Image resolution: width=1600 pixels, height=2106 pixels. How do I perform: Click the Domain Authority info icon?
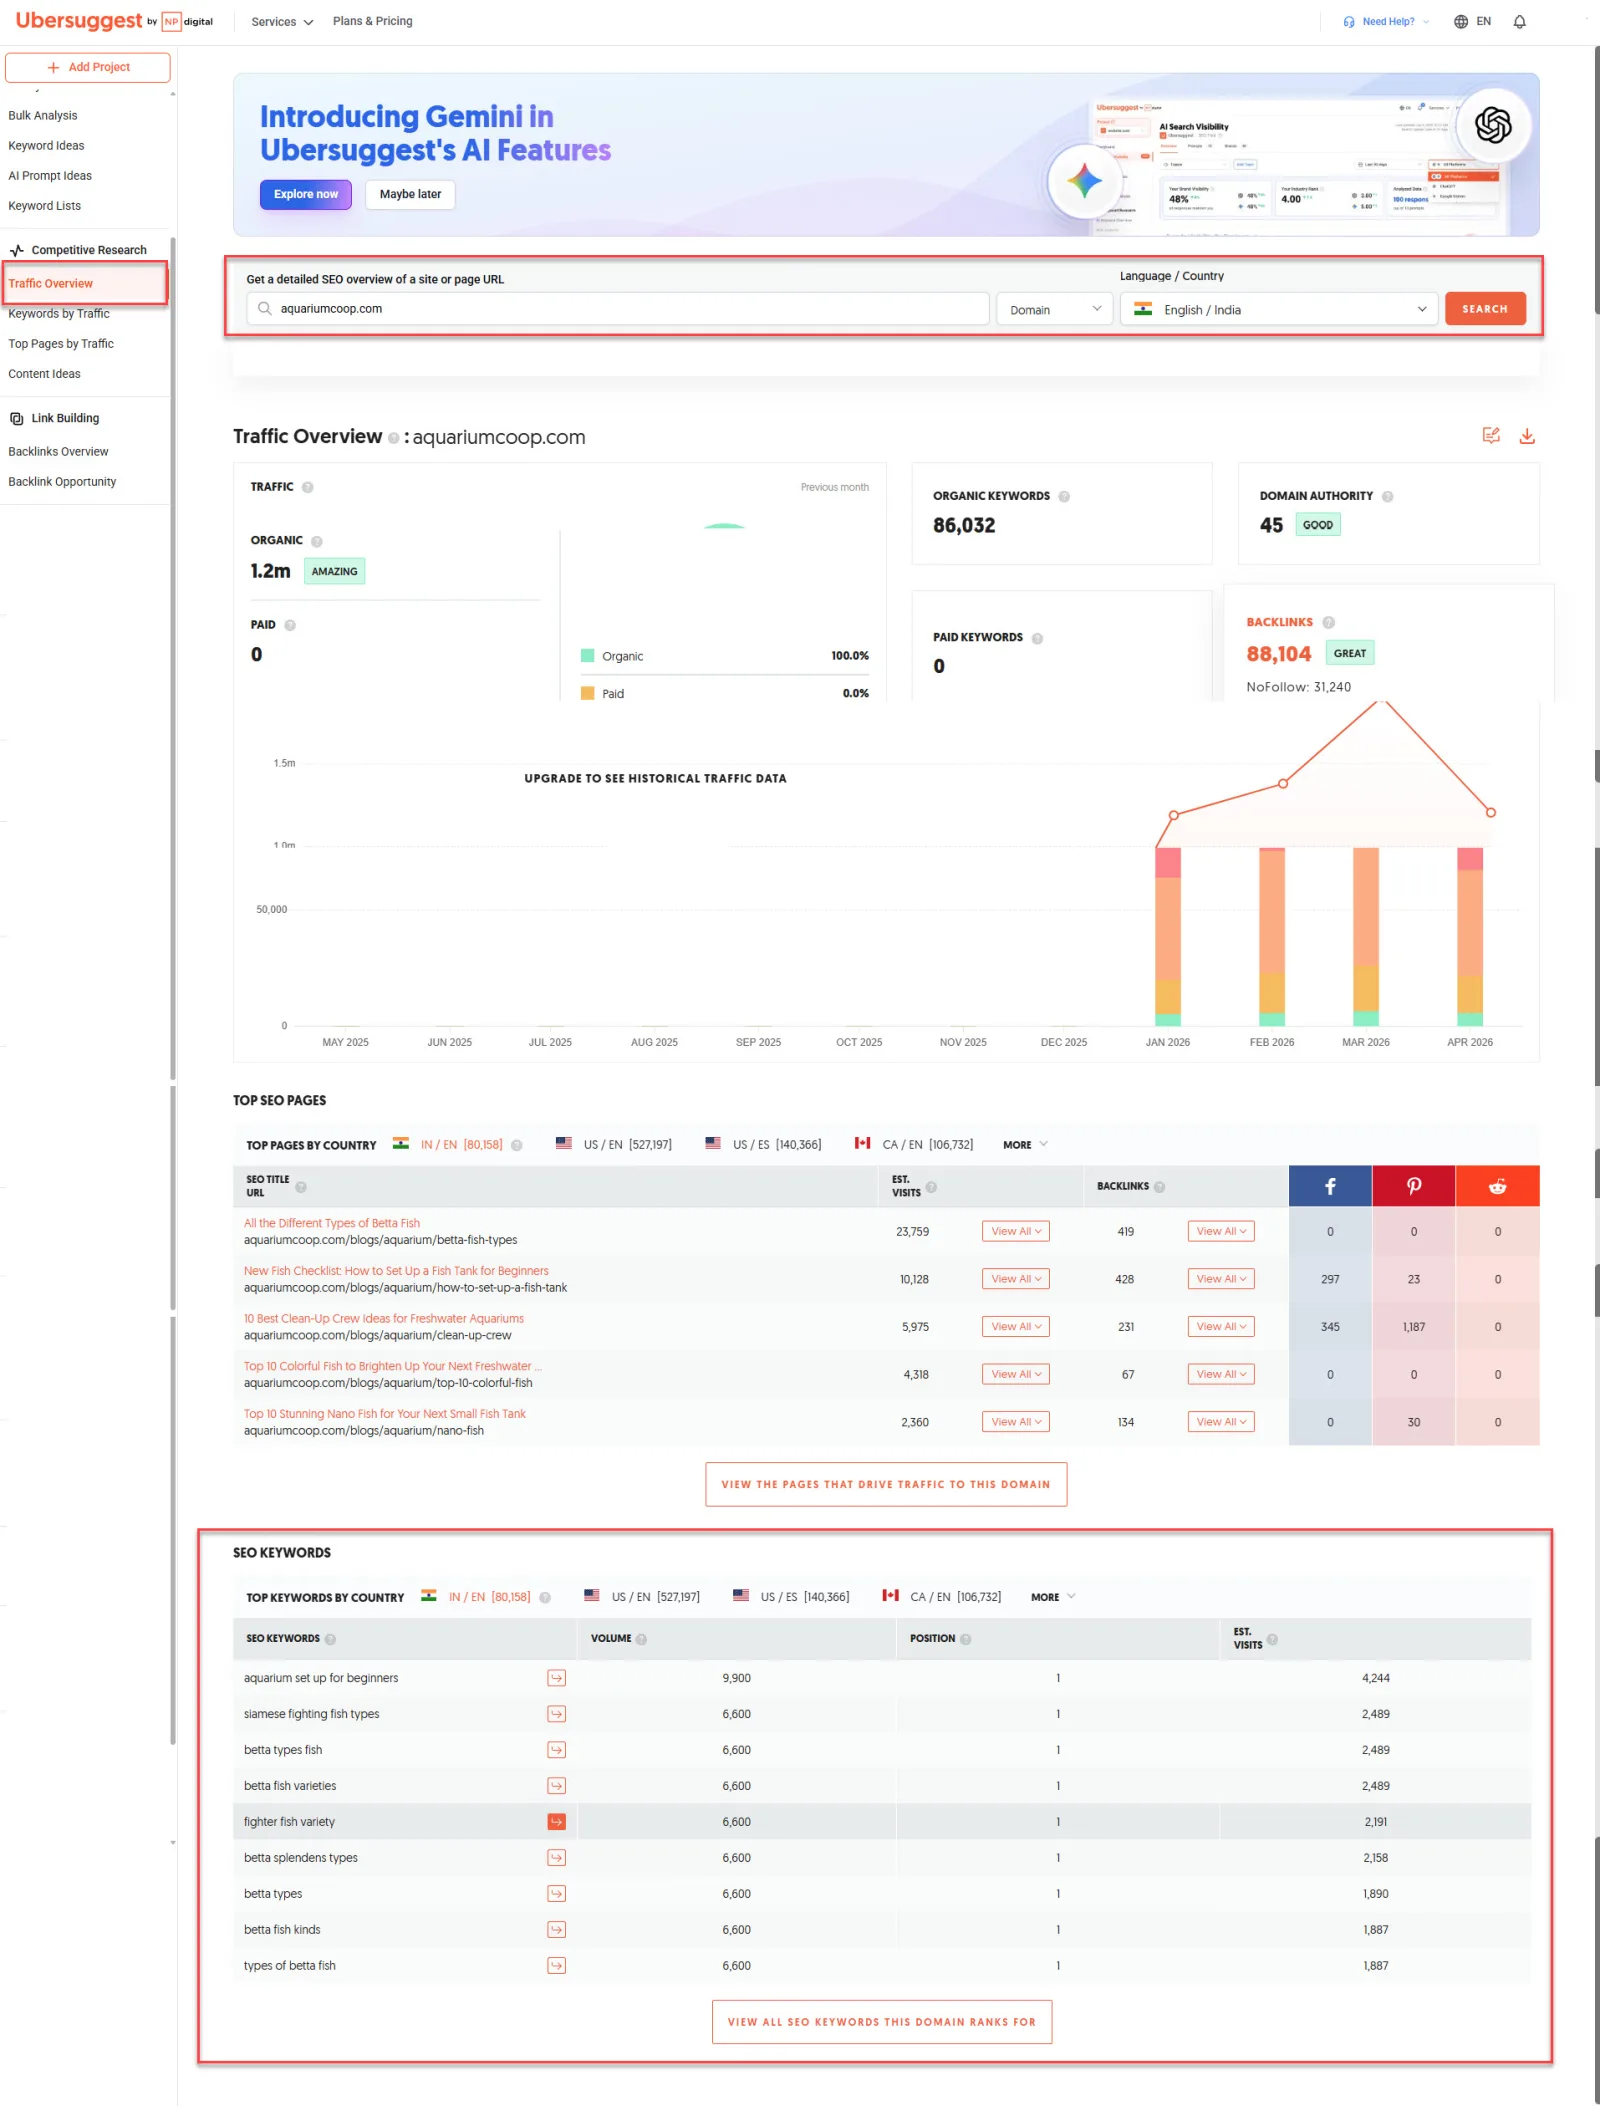(x=1387, y=496)
